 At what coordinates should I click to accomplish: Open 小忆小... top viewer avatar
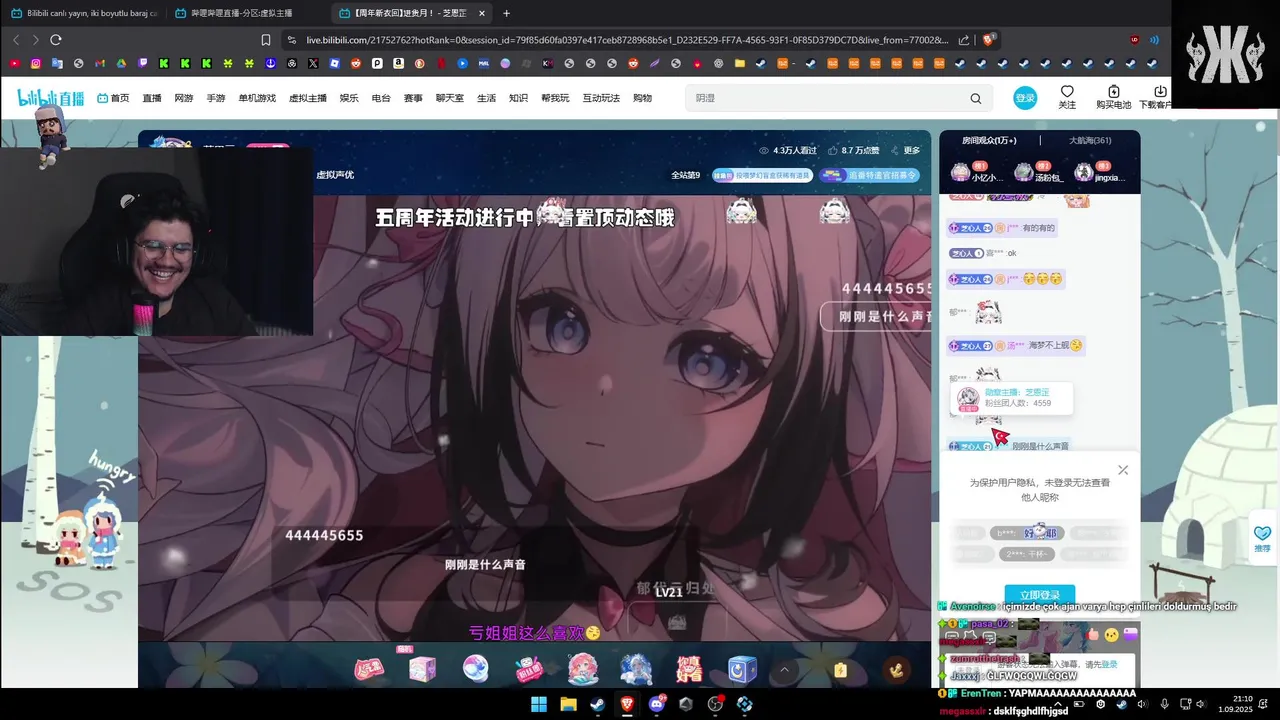tap(961, 172)
